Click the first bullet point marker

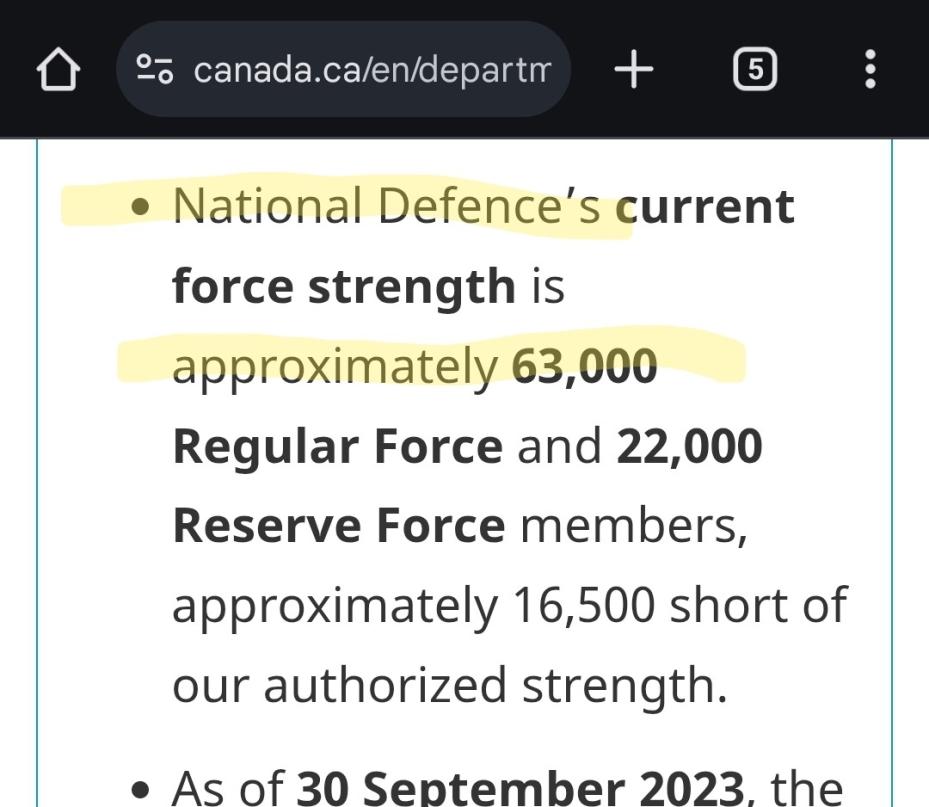click(x=146, y=208)
